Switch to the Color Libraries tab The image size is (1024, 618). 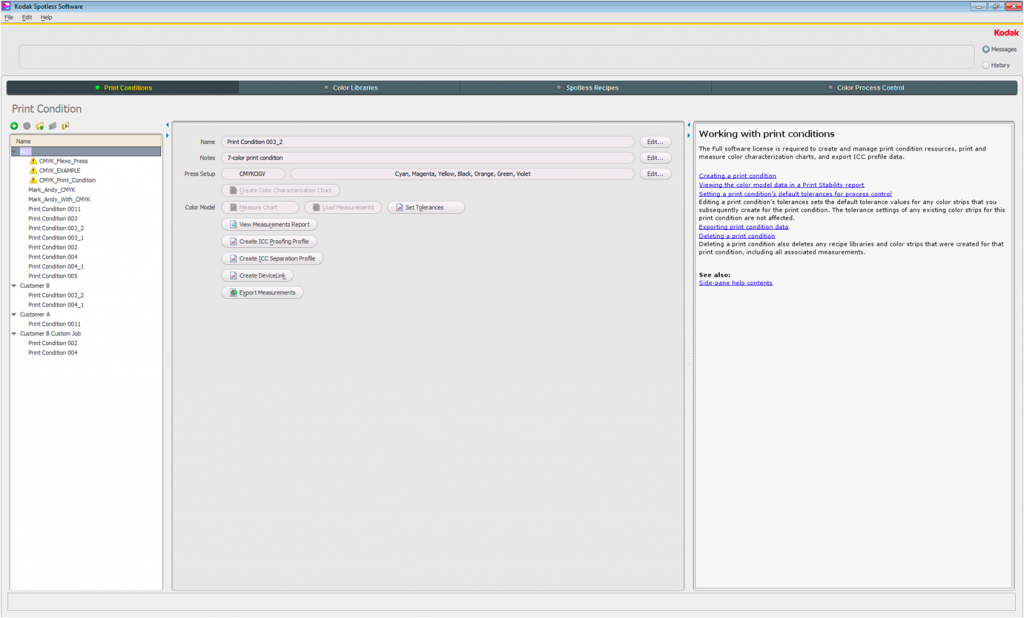click(x=349, y=88)
